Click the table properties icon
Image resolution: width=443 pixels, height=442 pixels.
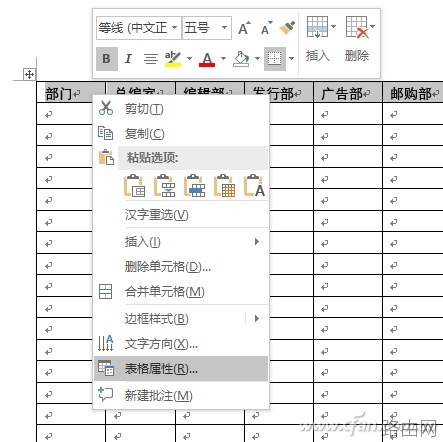[x=106, y=368]
